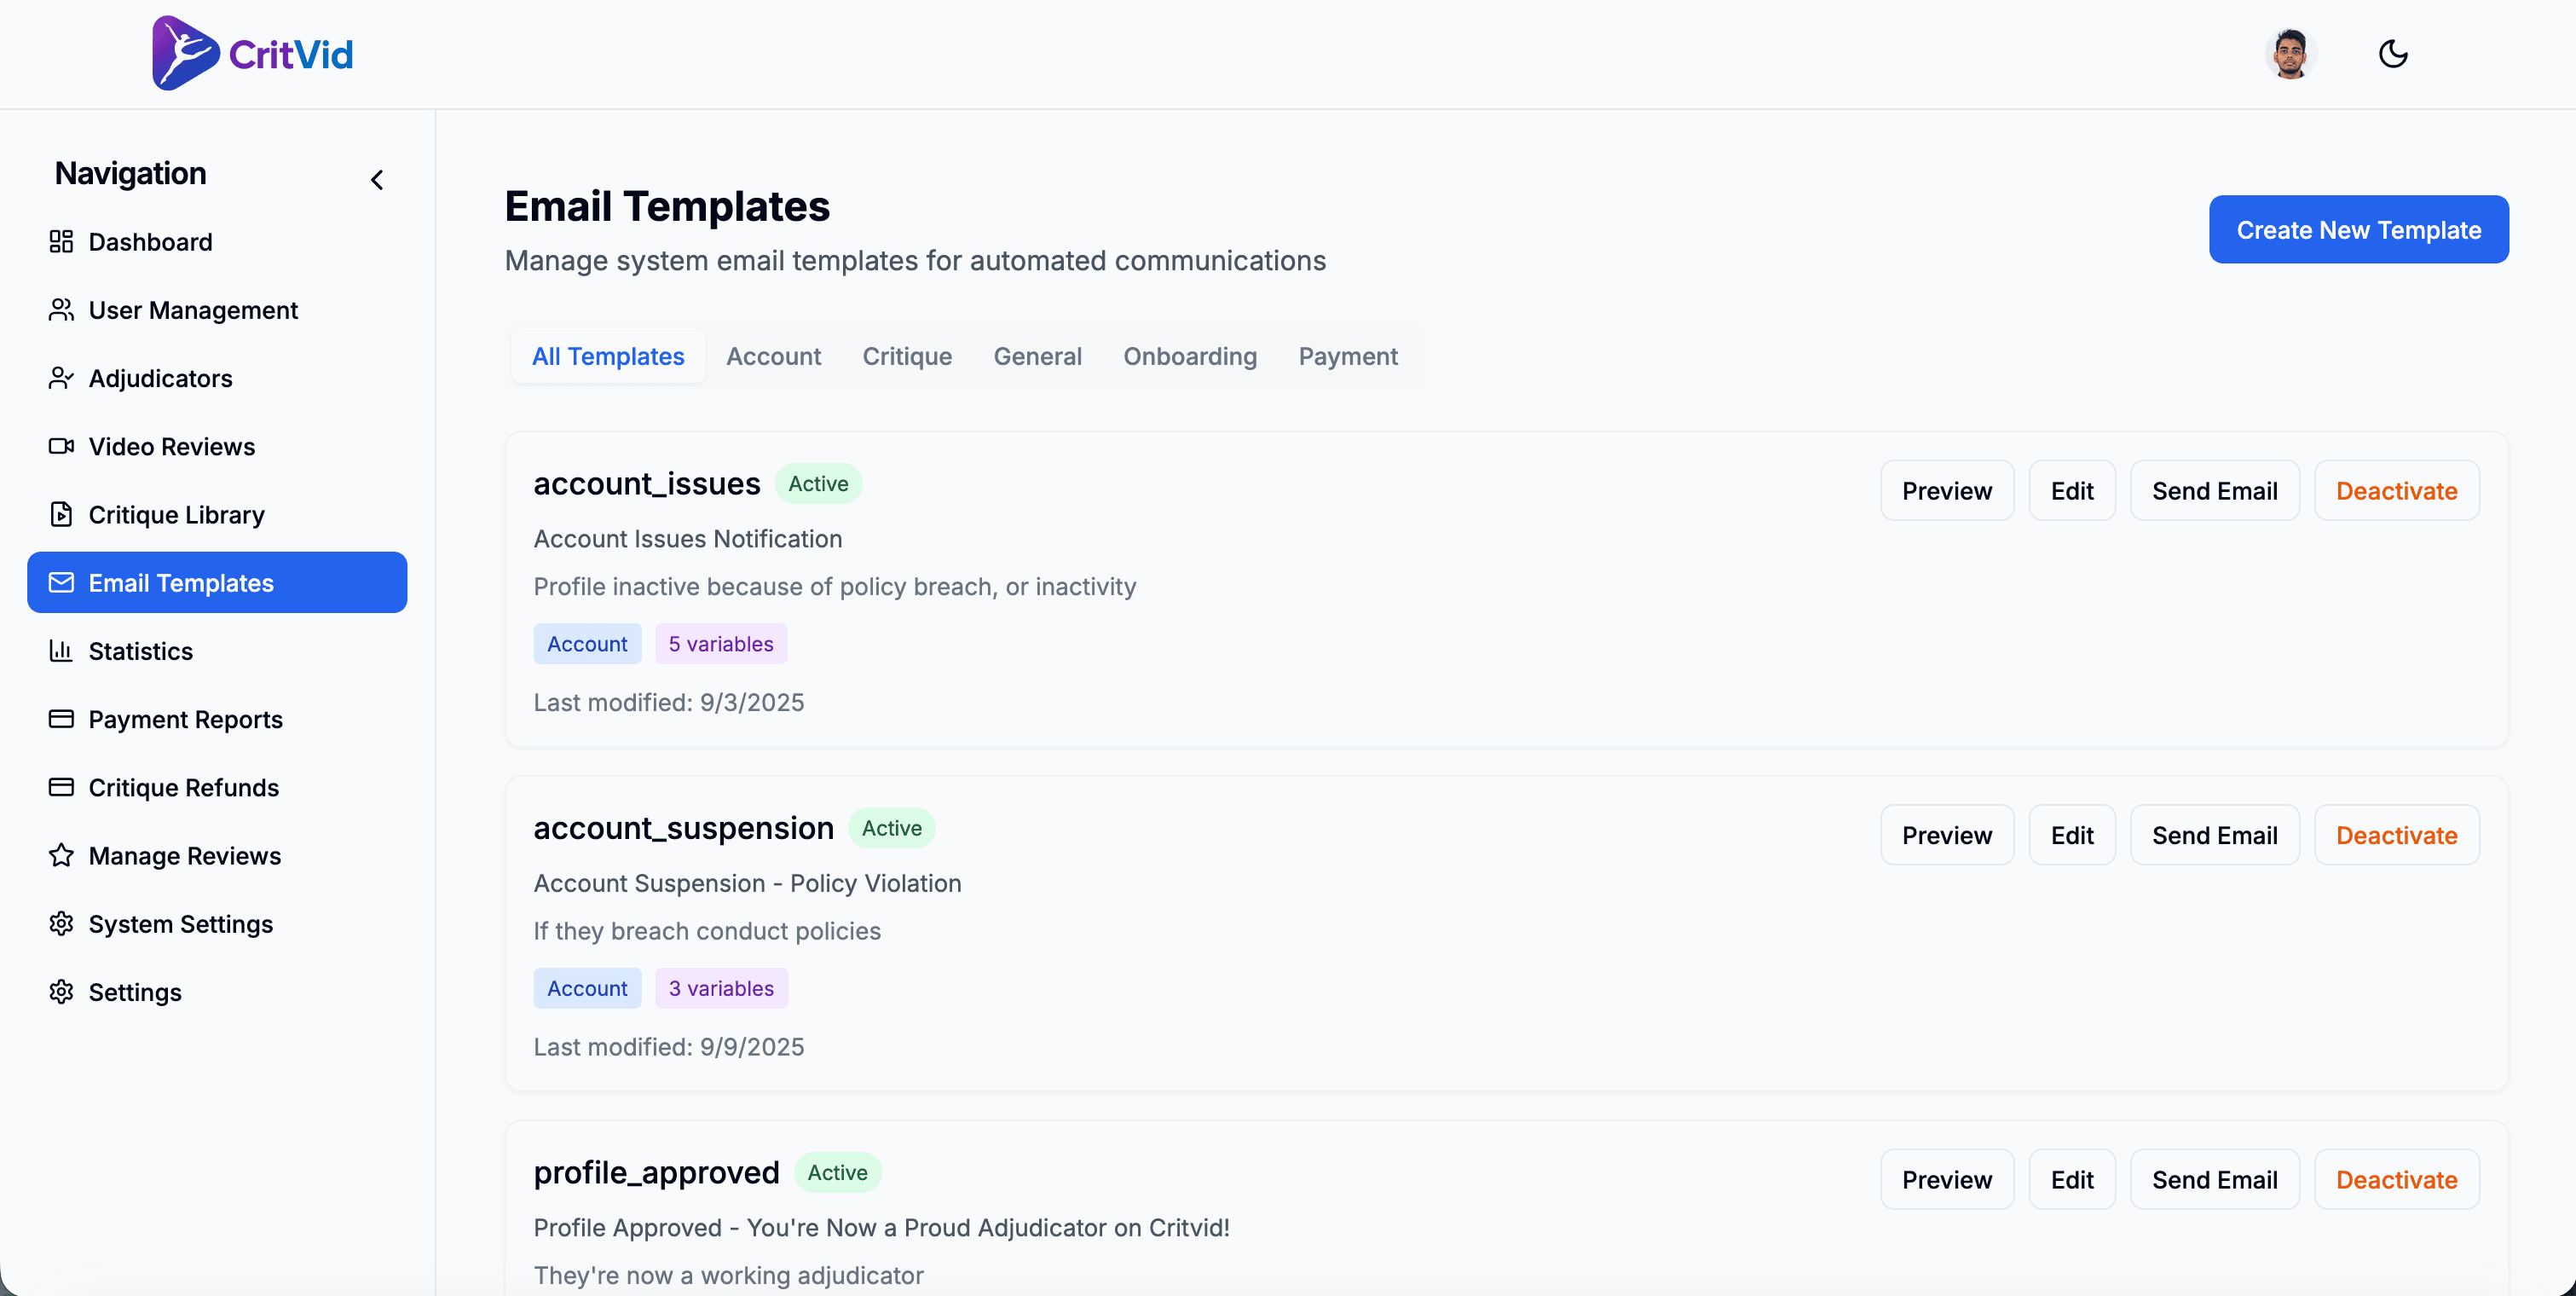Screen dimensions: 2576x1296
Task: Switch to the Critique tab
Action: pos(907,356)
